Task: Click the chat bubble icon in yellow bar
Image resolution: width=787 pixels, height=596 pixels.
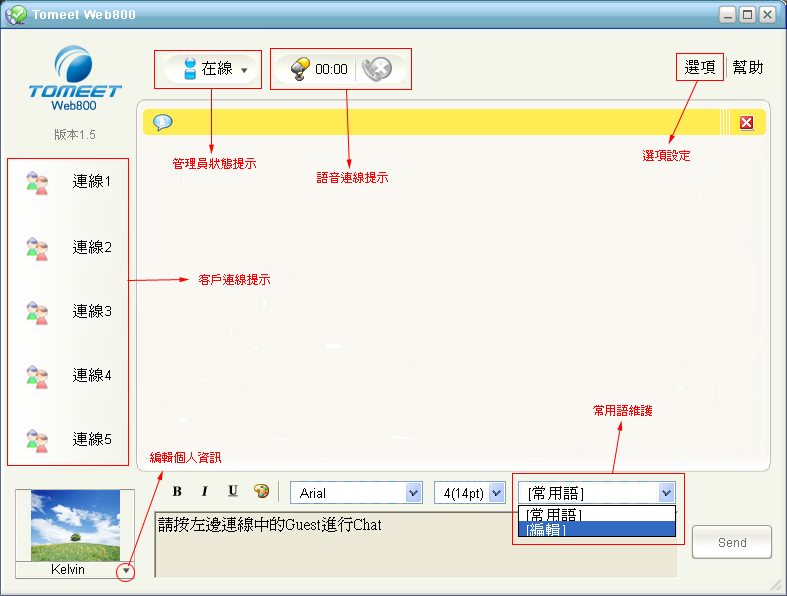Action: (162, 122)
